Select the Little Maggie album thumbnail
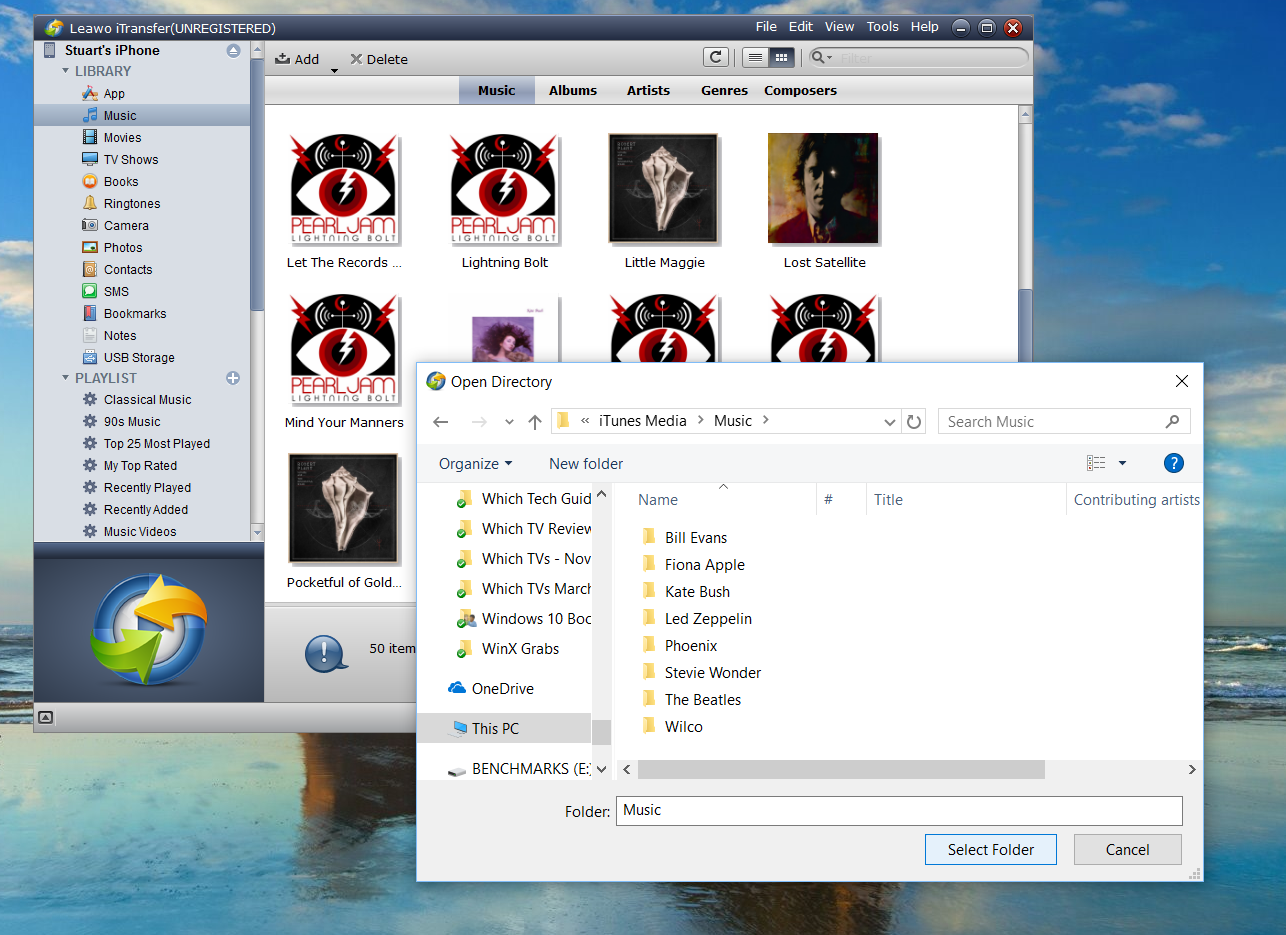 click(x=663, y=188)
